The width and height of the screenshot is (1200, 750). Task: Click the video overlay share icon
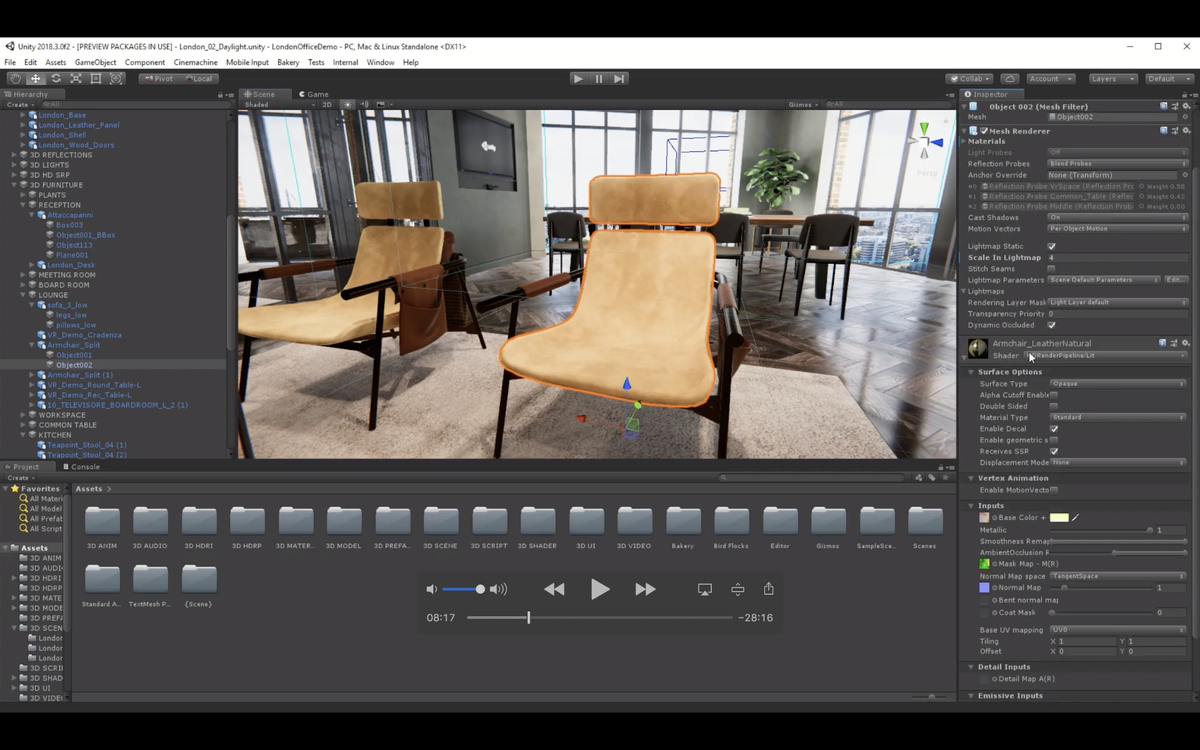pos(769,589)
